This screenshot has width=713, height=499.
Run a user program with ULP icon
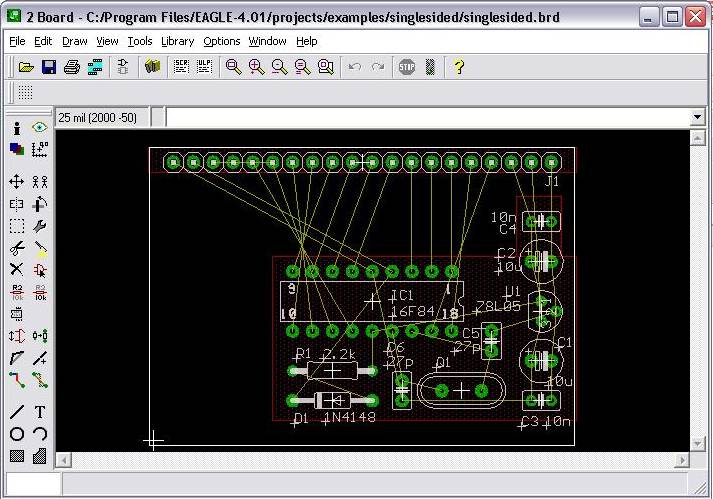point(204,67)
